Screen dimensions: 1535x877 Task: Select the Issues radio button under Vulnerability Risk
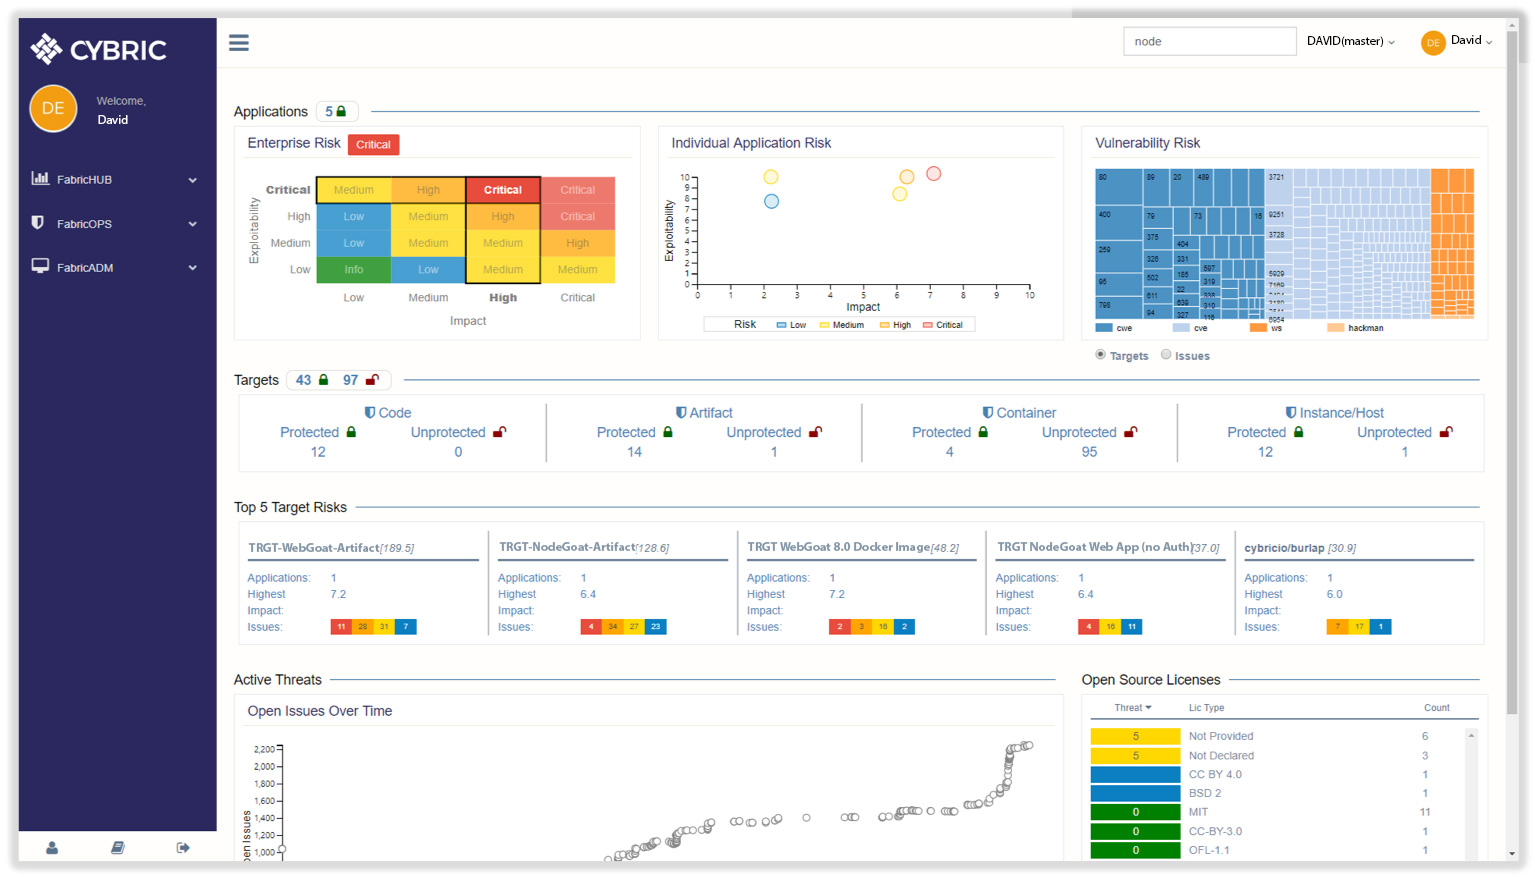click(x=1166, y=354)
